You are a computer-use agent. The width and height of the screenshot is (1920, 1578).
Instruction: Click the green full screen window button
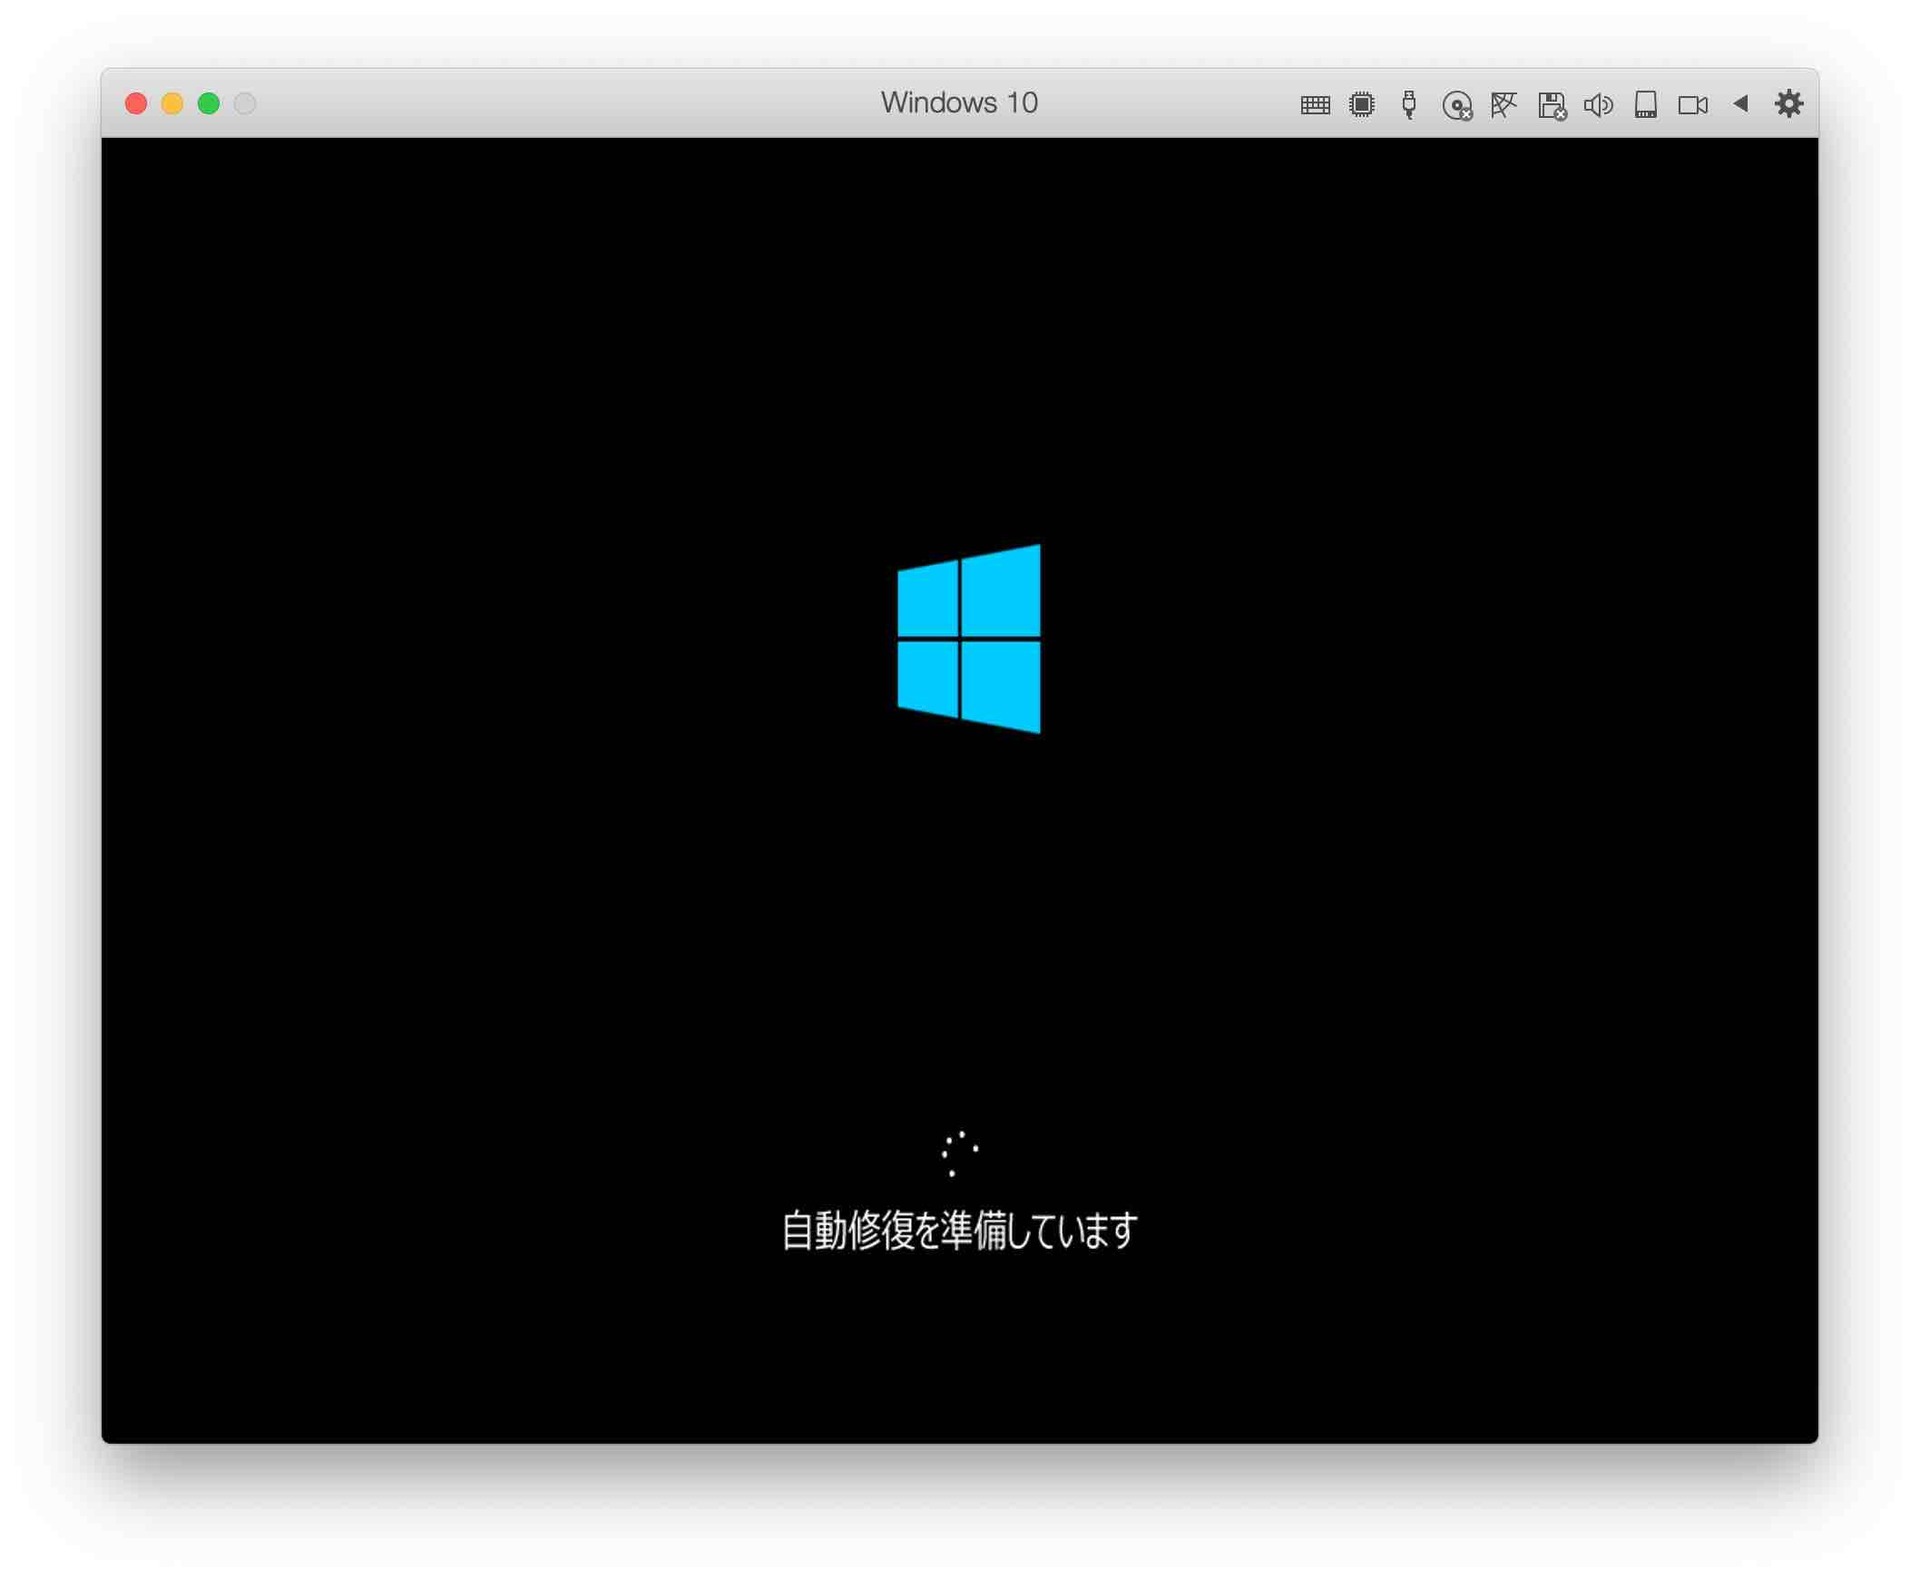[208, 103]
